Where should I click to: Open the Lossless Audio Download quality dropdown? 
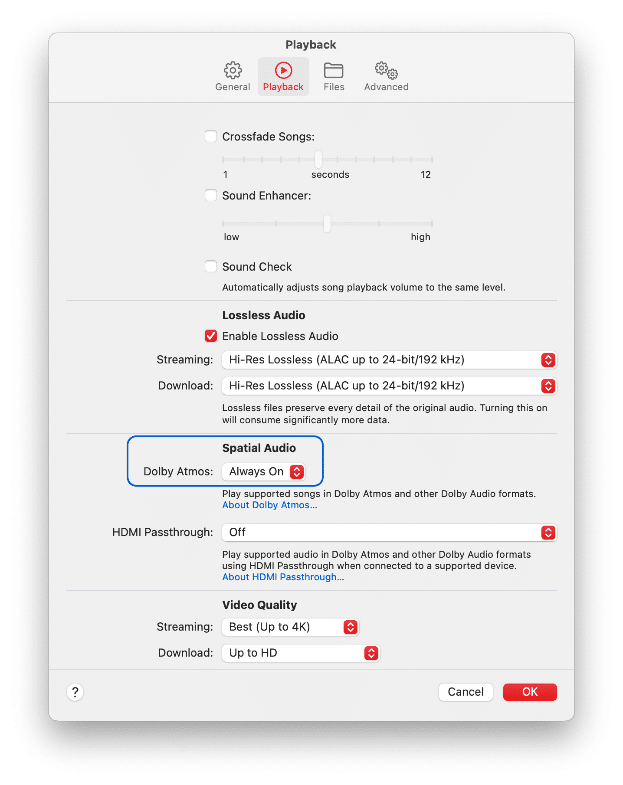(389, 385)
